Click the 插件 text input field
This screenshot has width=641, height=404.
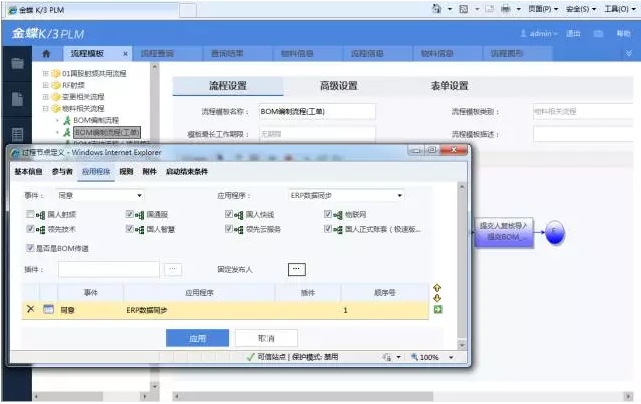pos(109,269)
